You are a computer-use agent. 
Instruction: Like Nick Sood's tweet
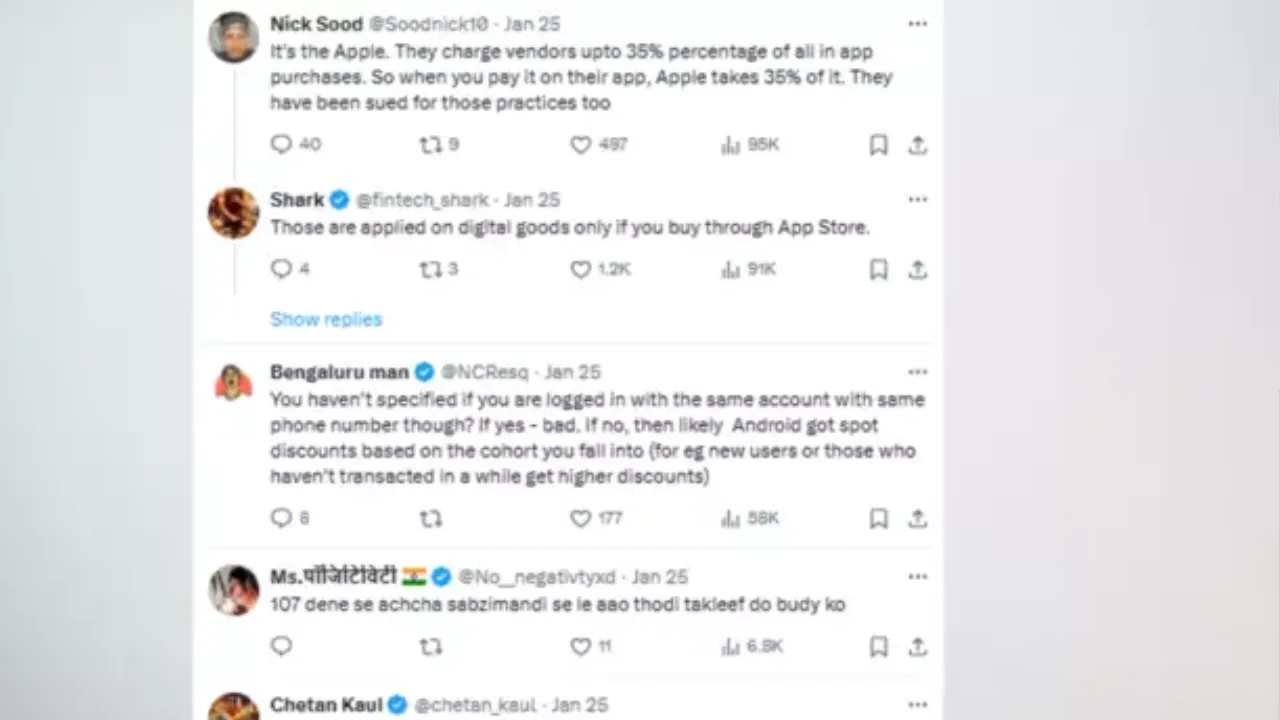point(581,145)
